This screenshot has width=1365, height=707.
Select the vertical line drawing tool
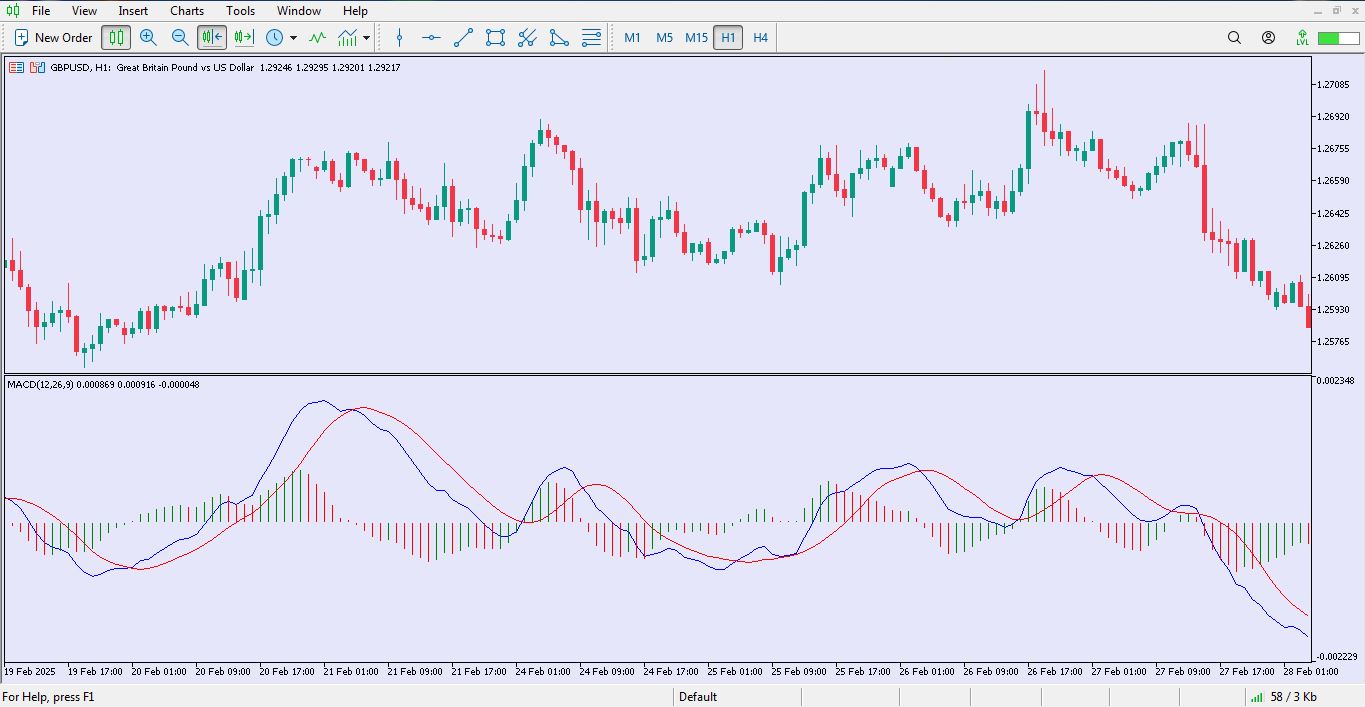tap(399, 38)
